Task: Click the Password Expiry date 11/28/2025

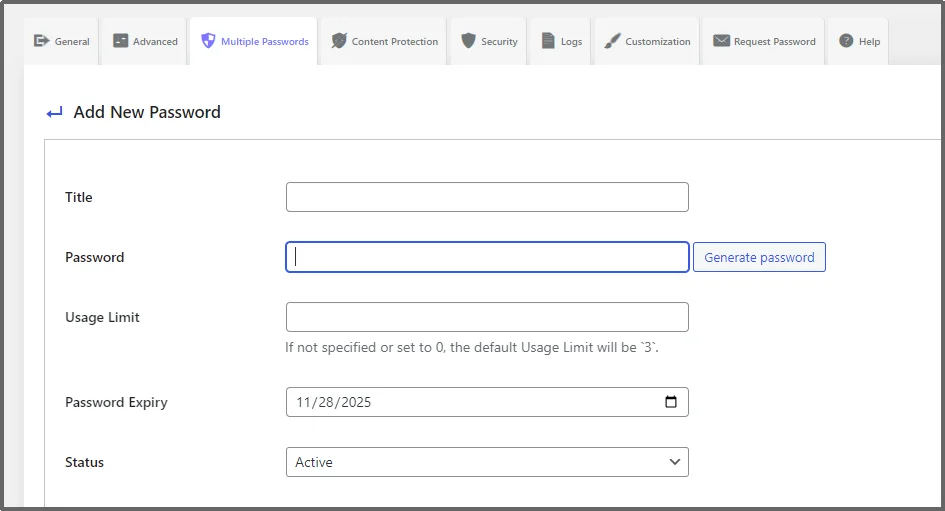Action: 333,402
